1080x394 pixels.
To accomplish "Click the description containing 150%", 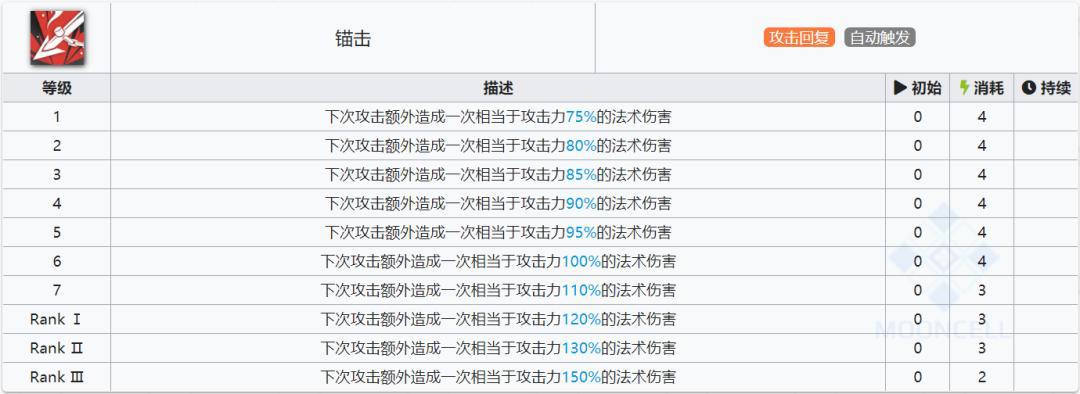I will tap(498, 377).
